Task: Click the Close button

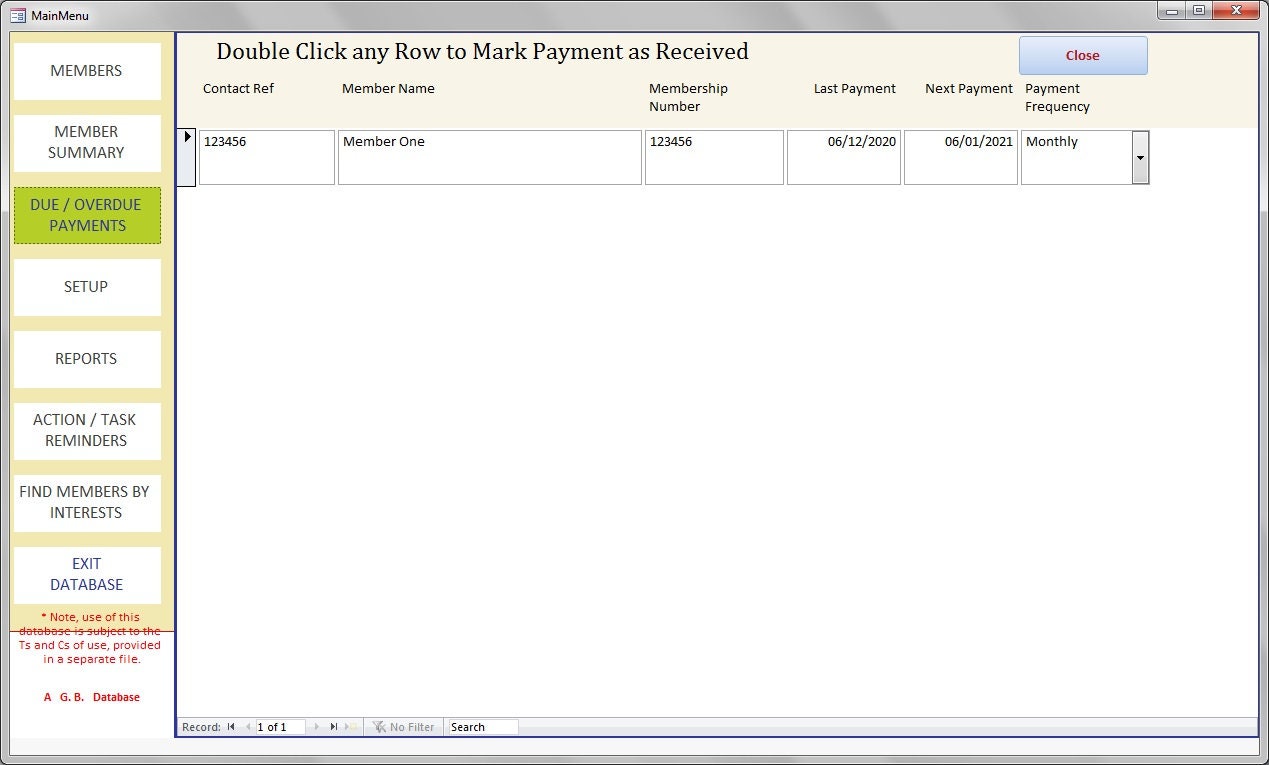Action: 1083,56
